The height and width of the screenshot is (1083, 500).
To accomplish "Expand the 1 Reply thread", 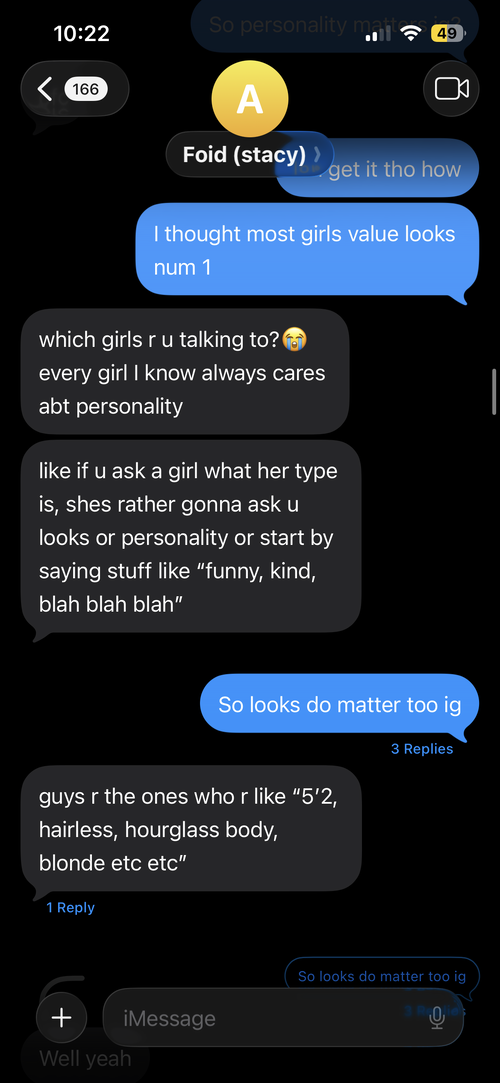I will point(70,908).
